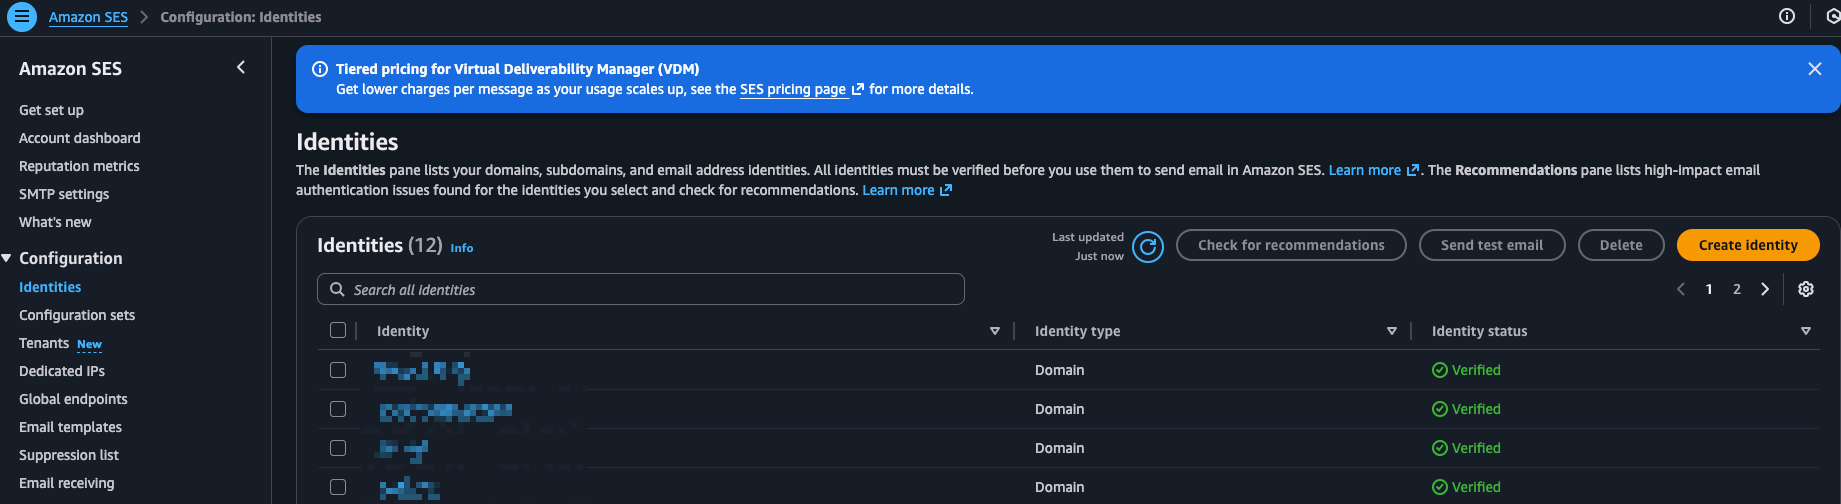
Task: Collapse the Configuration section
Action: click(x=7, y=258)
